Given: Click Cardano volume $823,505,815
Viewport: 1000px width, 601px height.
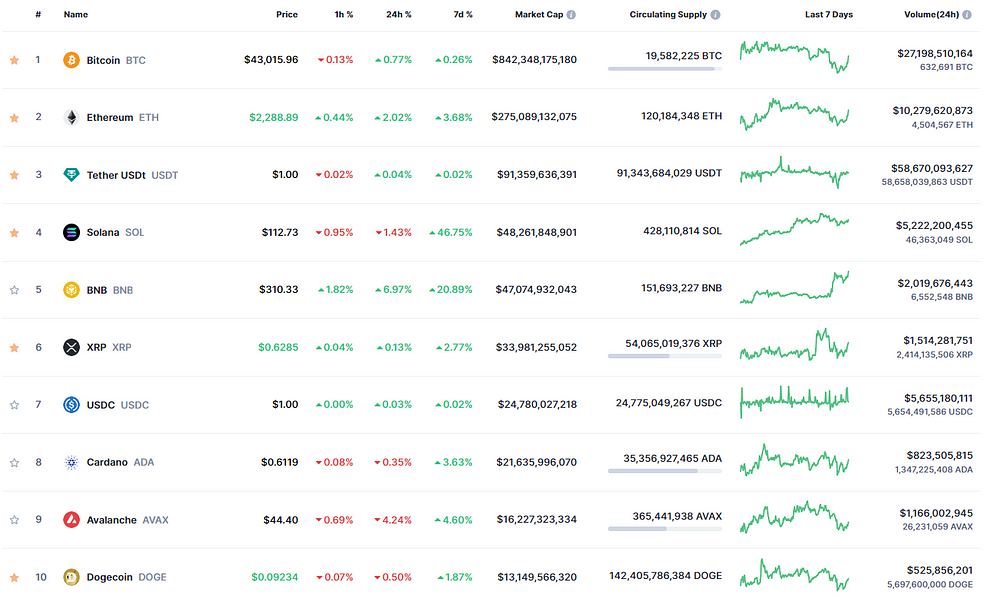Looking at the screenshot, I should click(x=940, y=456).
